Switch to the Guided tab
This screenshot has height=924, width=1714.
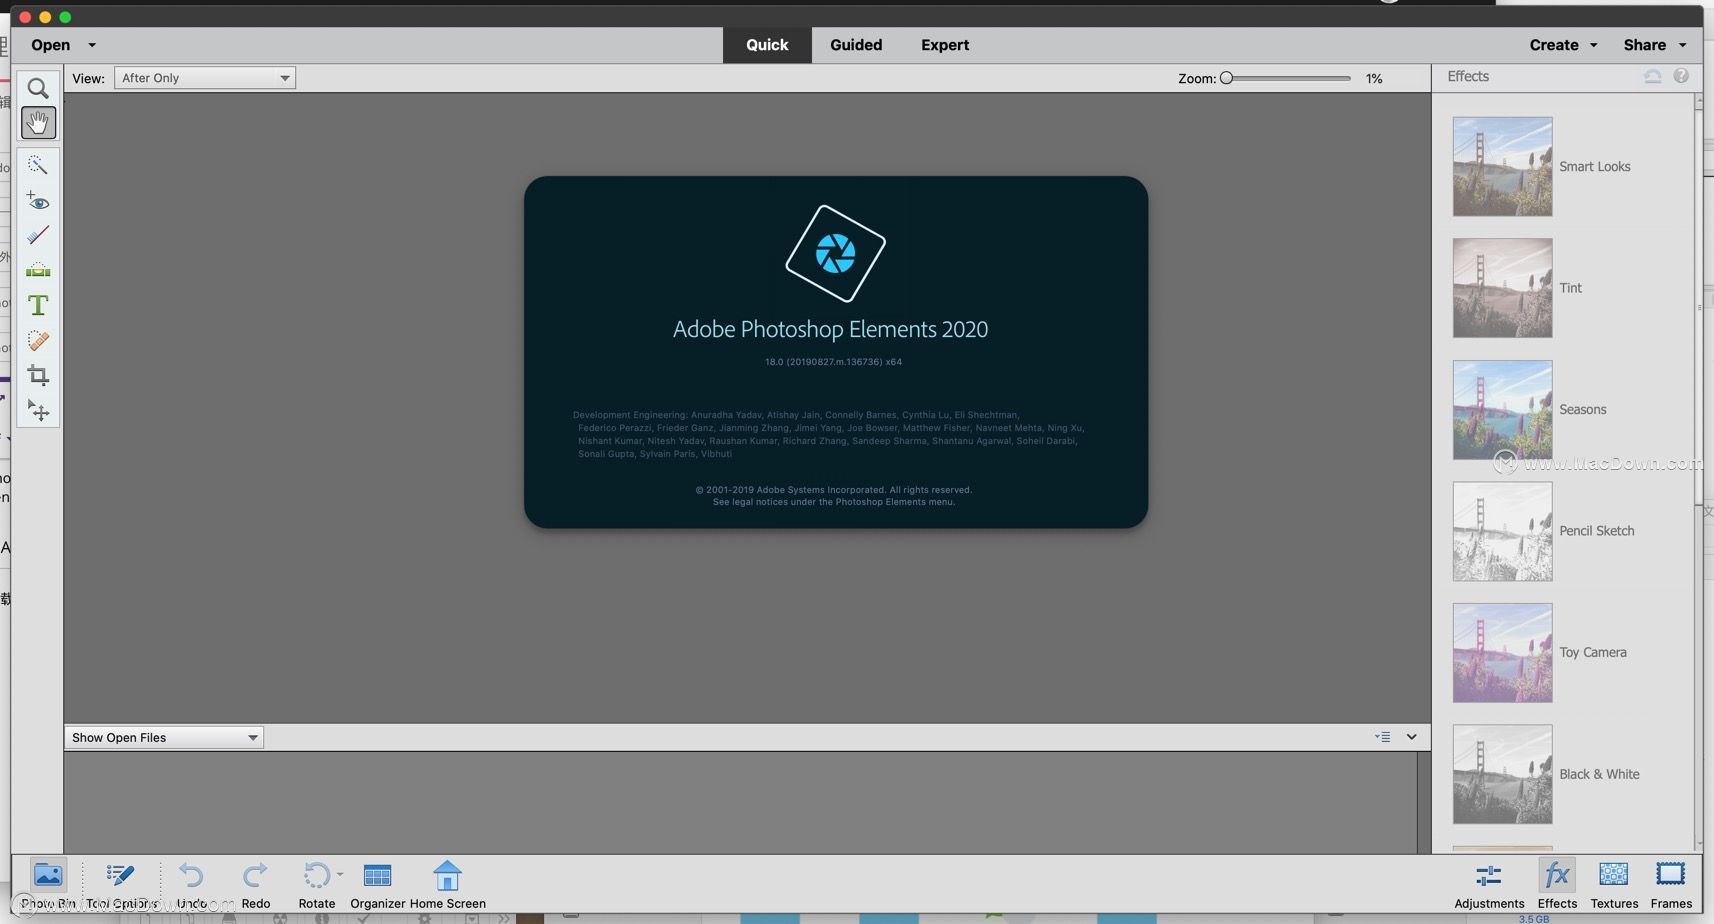click(x=856, y=45)
